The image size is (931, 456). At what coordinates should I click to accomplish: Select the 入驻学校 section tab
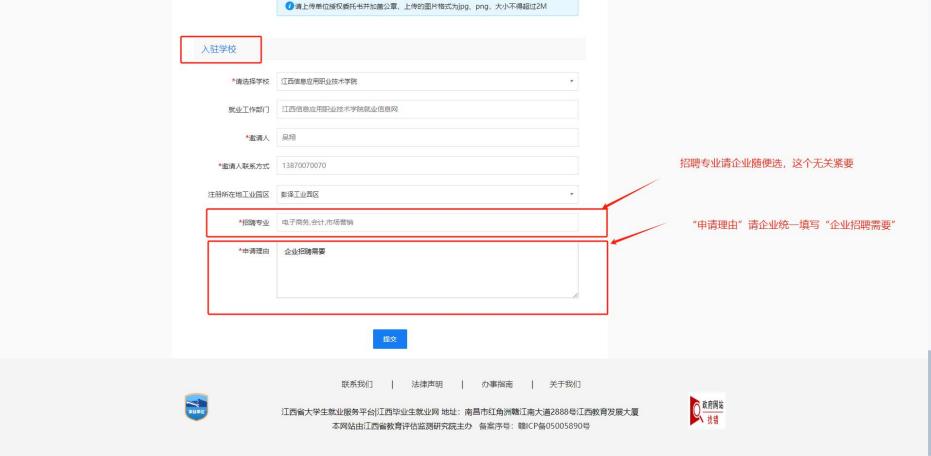(219, 49)
